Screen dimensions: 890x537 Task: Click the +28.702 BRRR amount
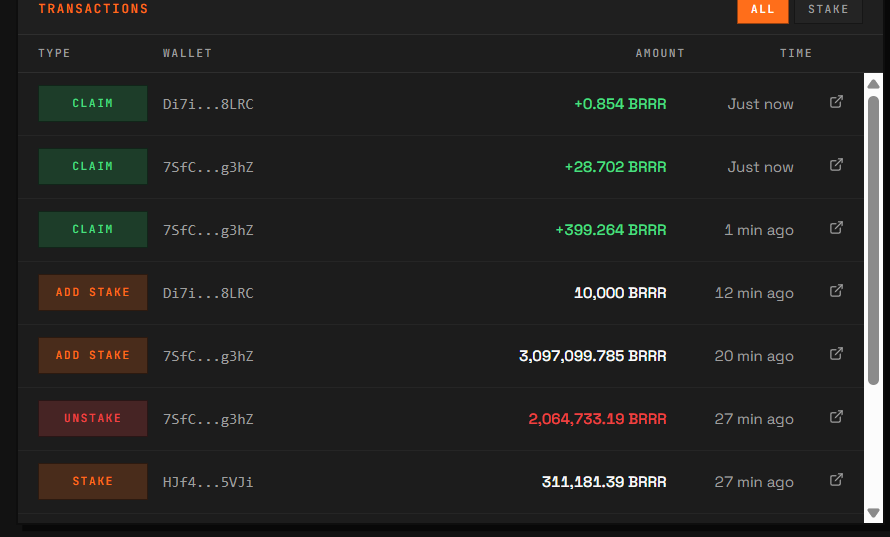click(x=615, y=167)
